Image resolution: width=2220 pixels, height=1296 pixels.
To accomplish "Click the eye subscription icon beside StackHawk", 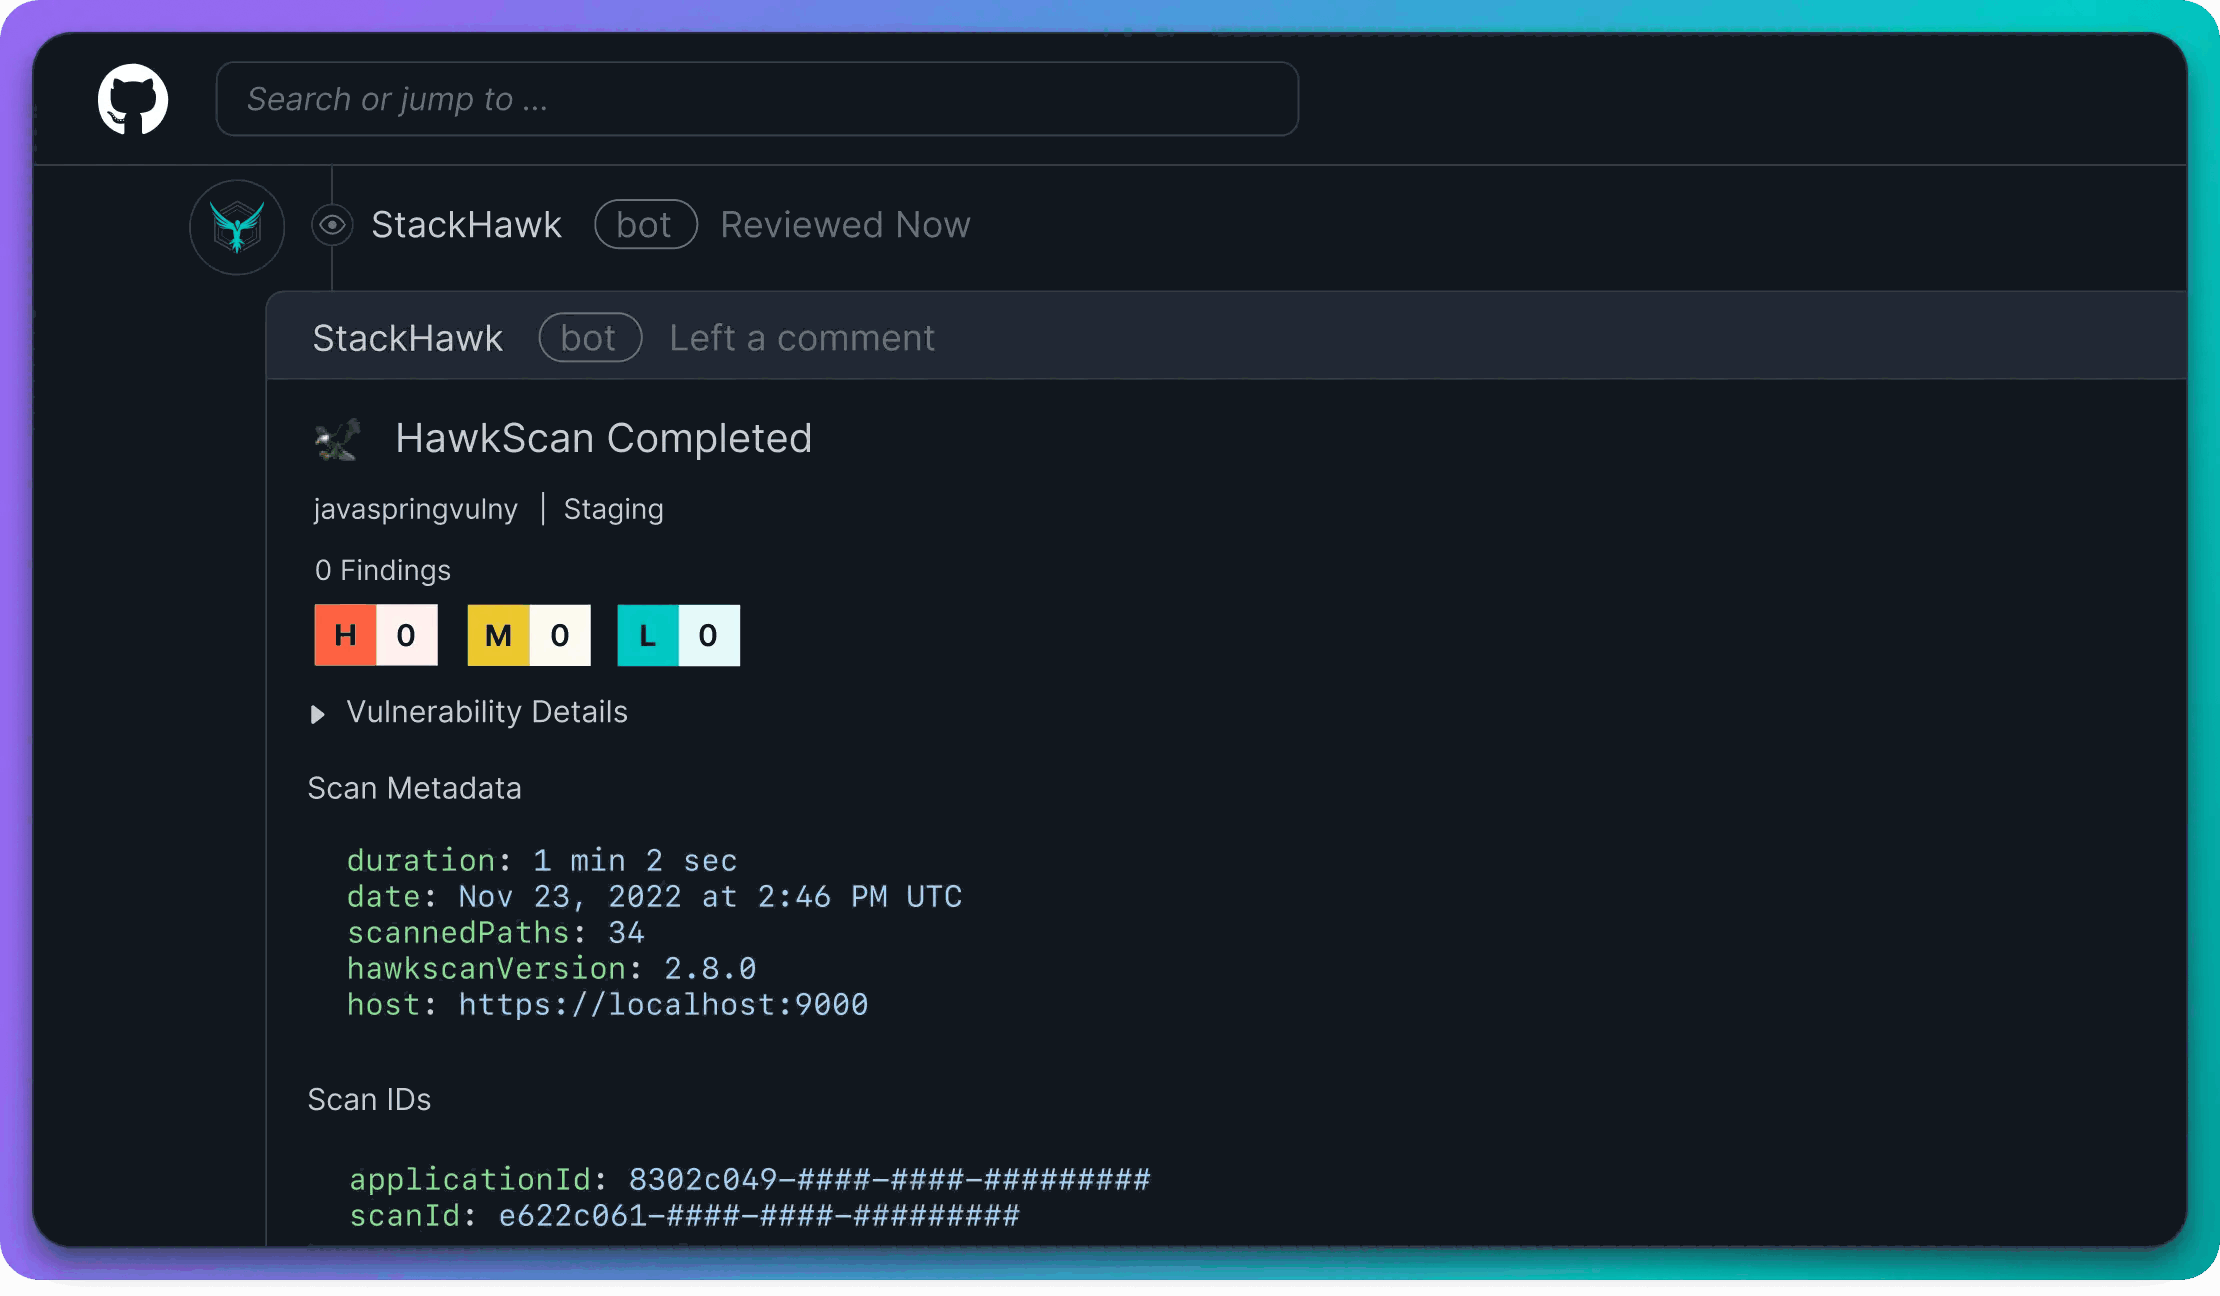I will [x=332, y=225].
